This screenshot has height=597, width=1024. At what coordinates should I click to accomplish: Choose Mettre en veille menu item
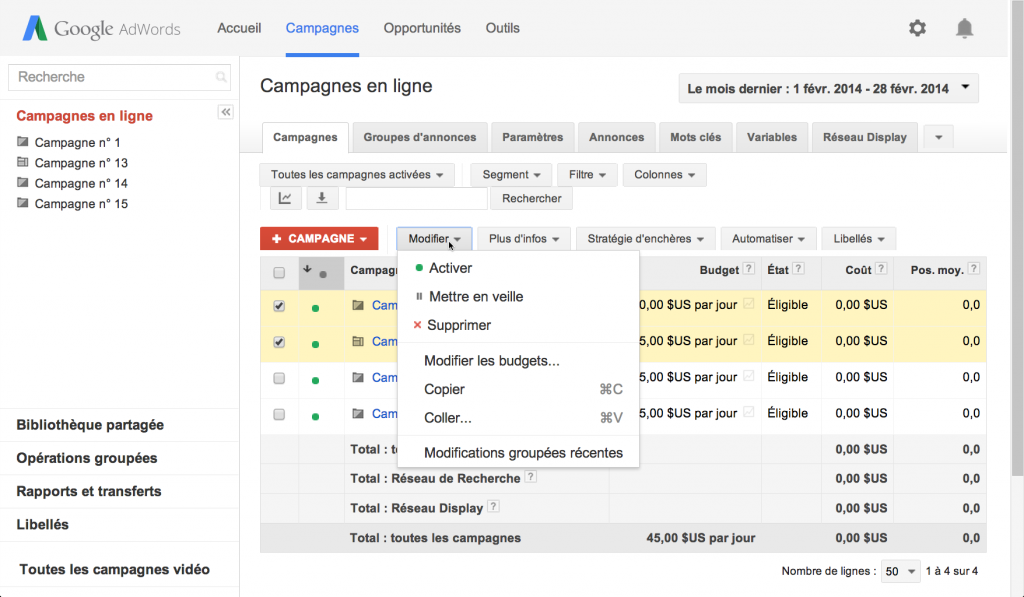tap(519, 297)
